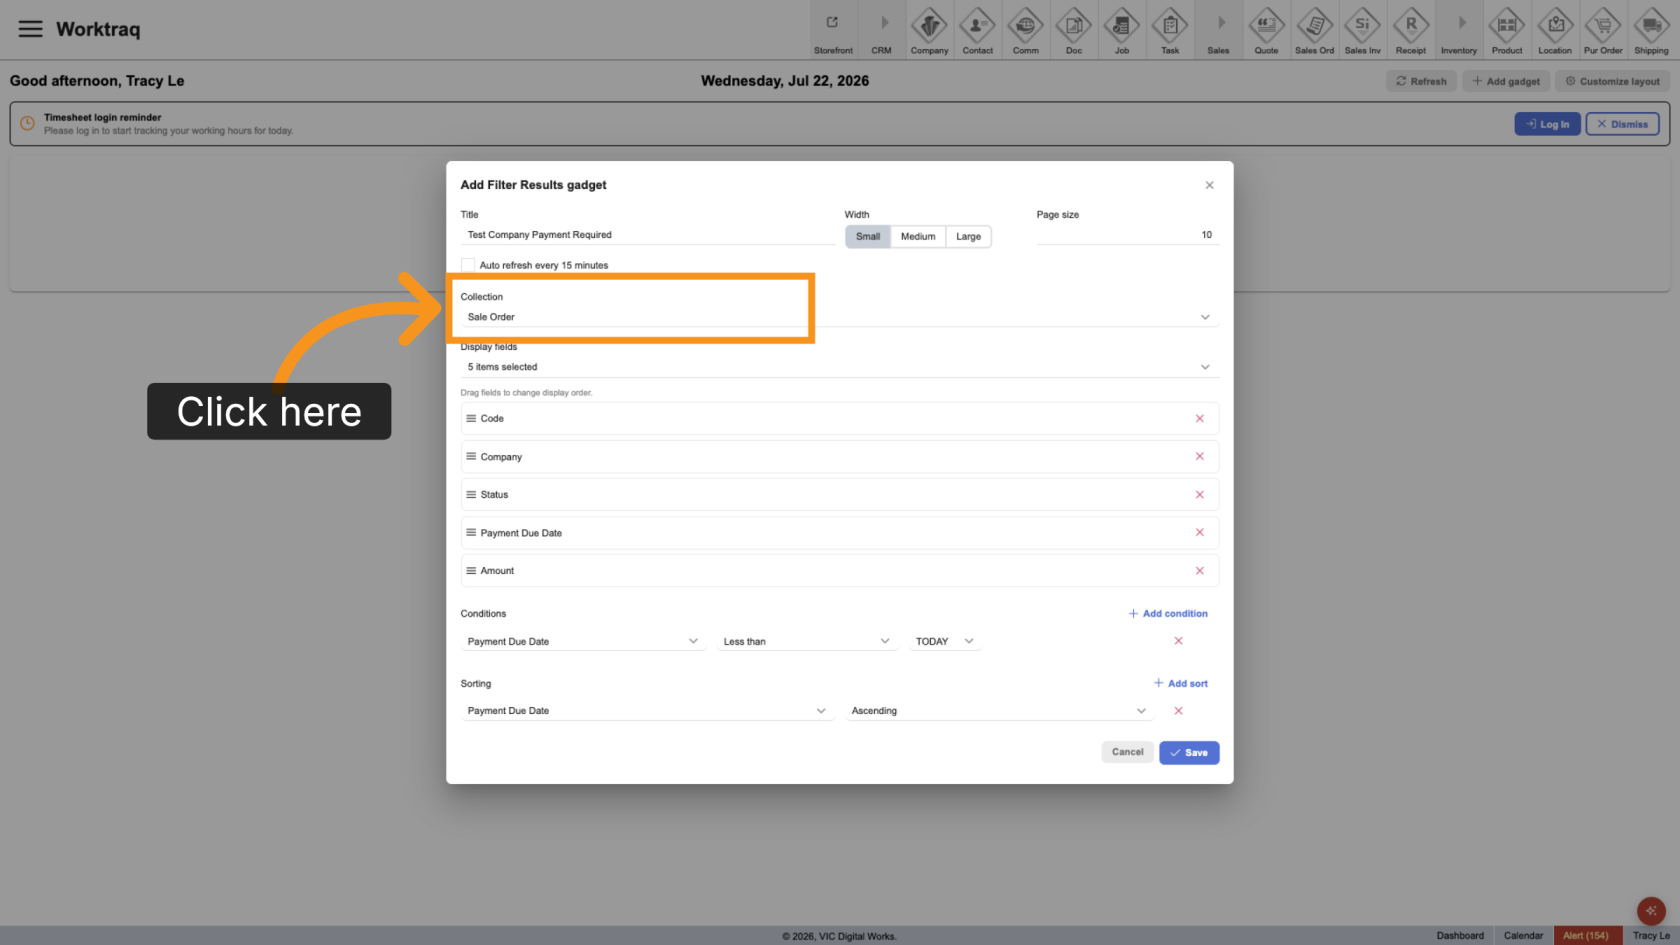This screenshot has width=1680, height=945.
Task: Click the Status display field row
Action: coord(839,495)
